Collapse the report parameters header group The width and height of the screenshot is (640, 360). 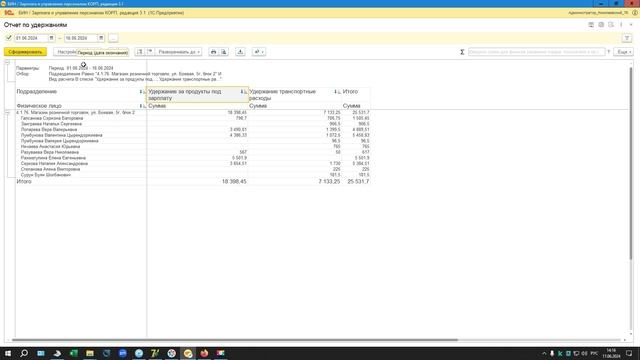(7, 62)
